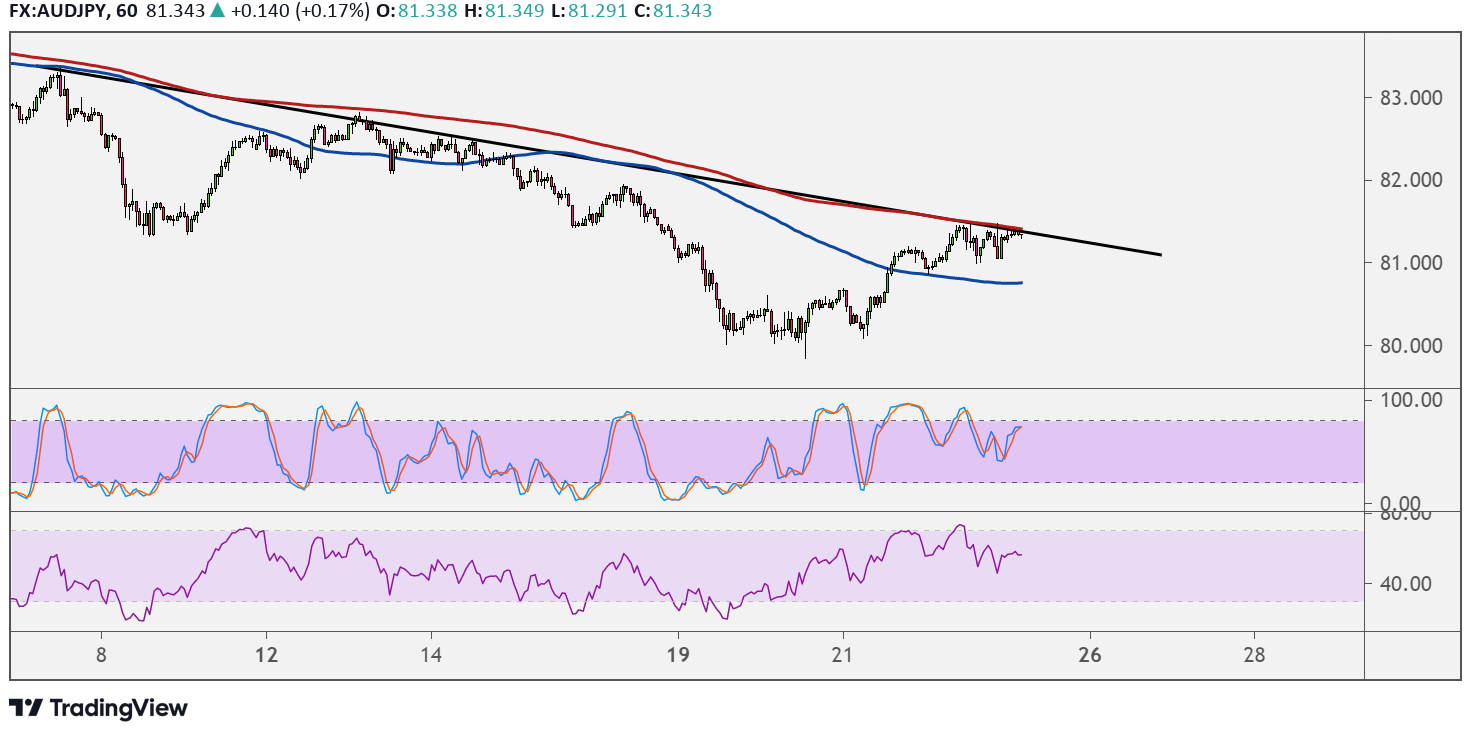This screenshot has width=1471, height=735.
Task: Click the green up-triangle change indicator
Action: point(217,11)
